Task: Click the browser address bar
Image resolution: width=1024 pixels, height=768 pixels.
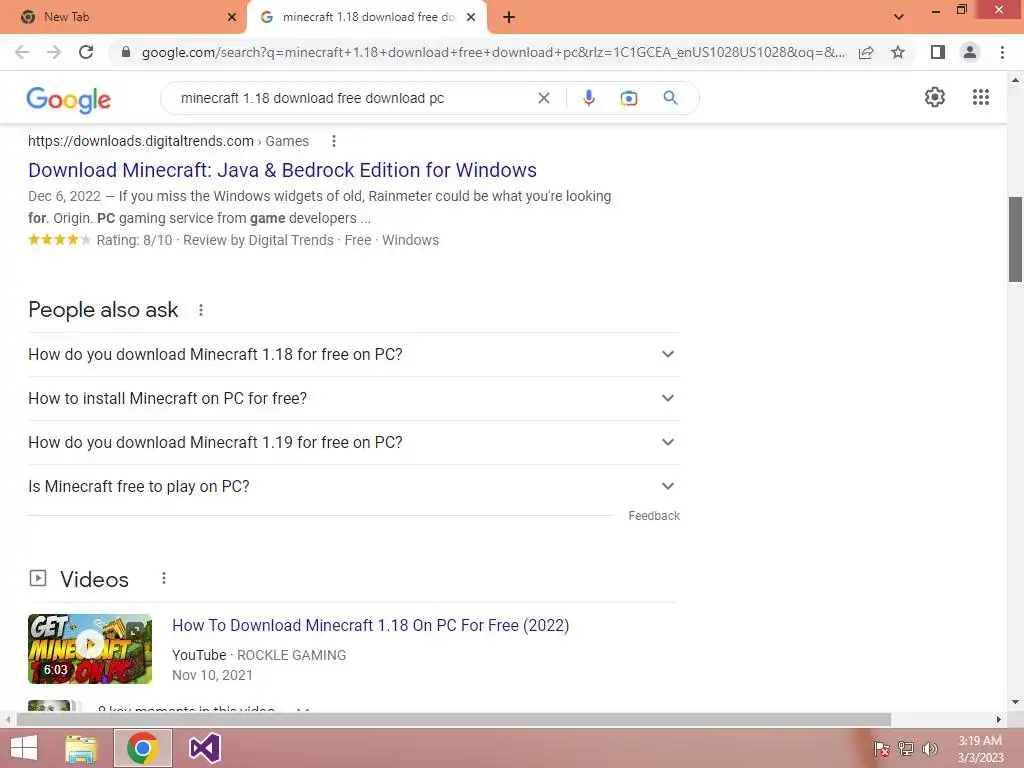Action: pyautogui.click(x=493, y=52)
